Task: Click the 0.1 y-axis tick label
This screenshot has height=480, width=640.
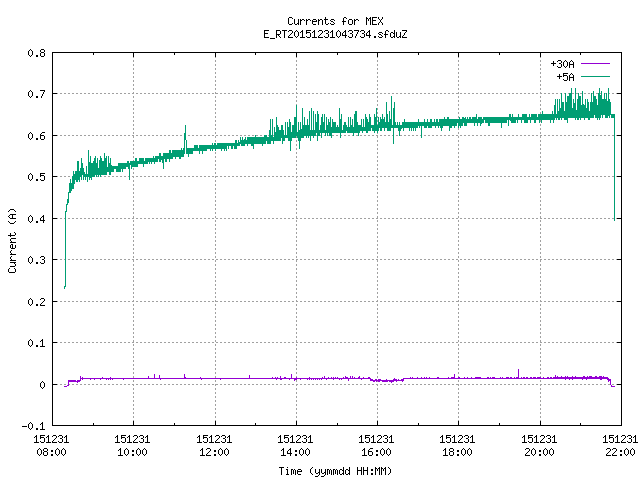Action: point(36,343)
